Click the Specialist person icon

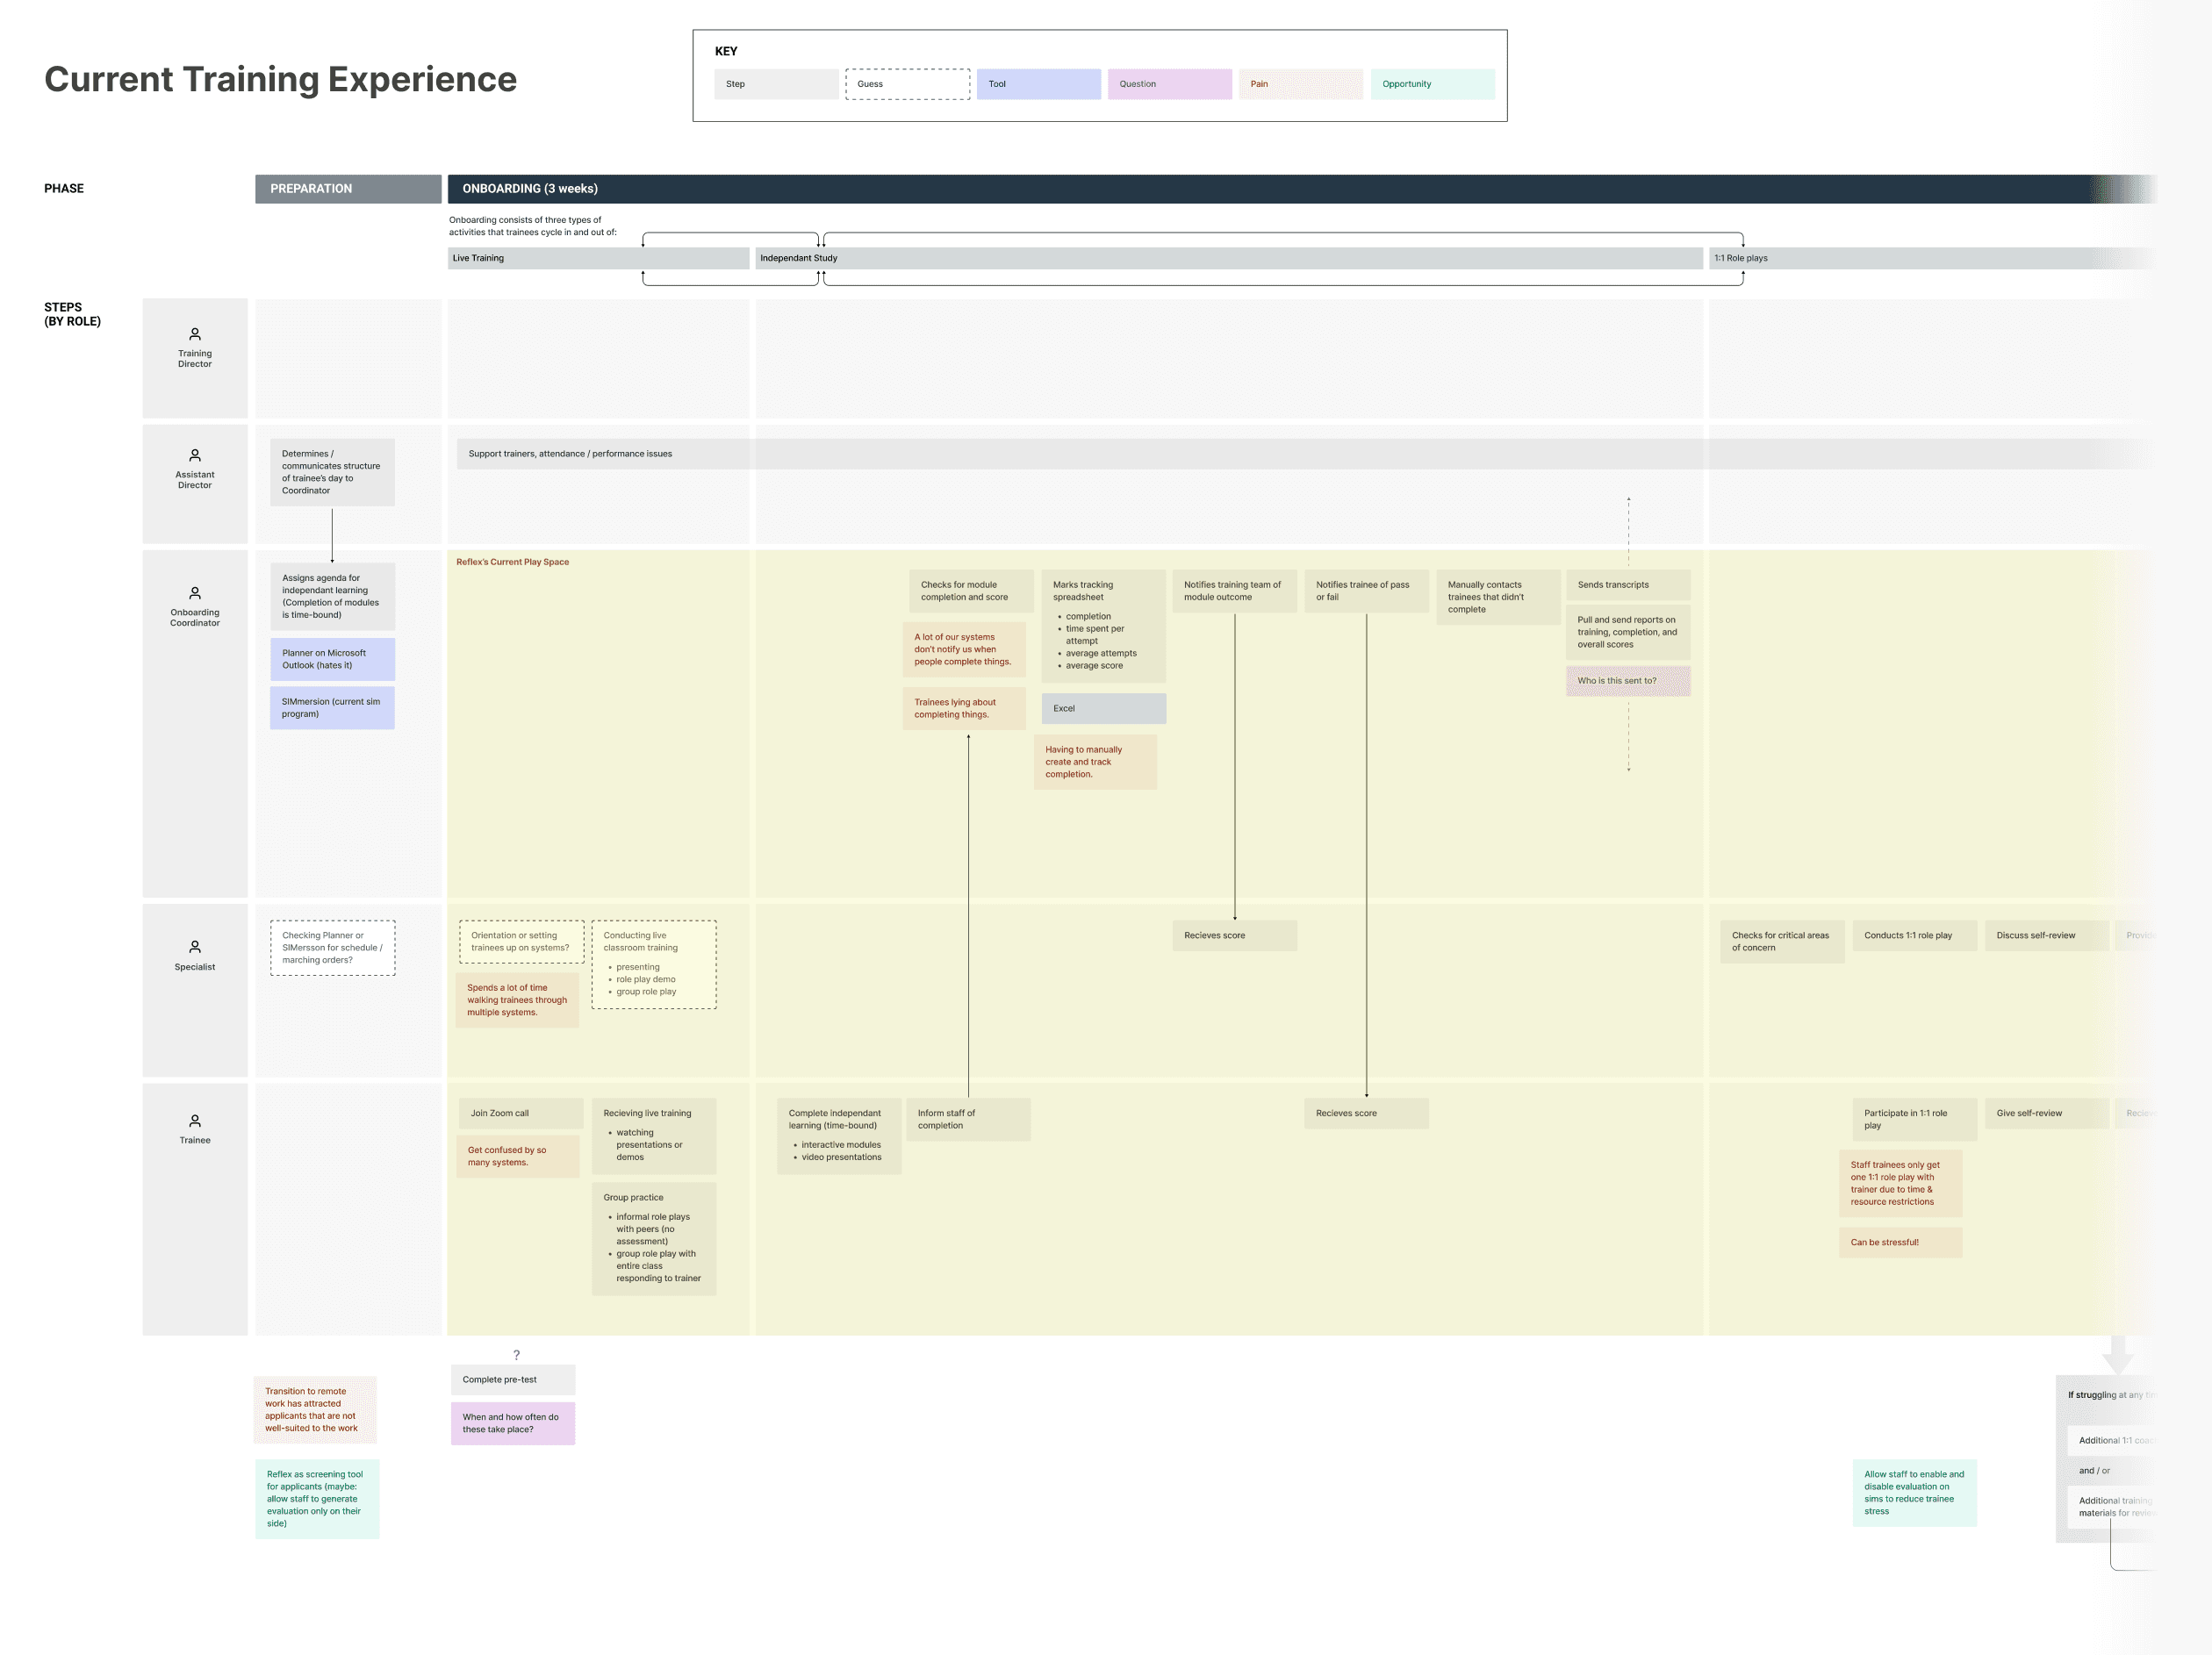coord(195,946)
